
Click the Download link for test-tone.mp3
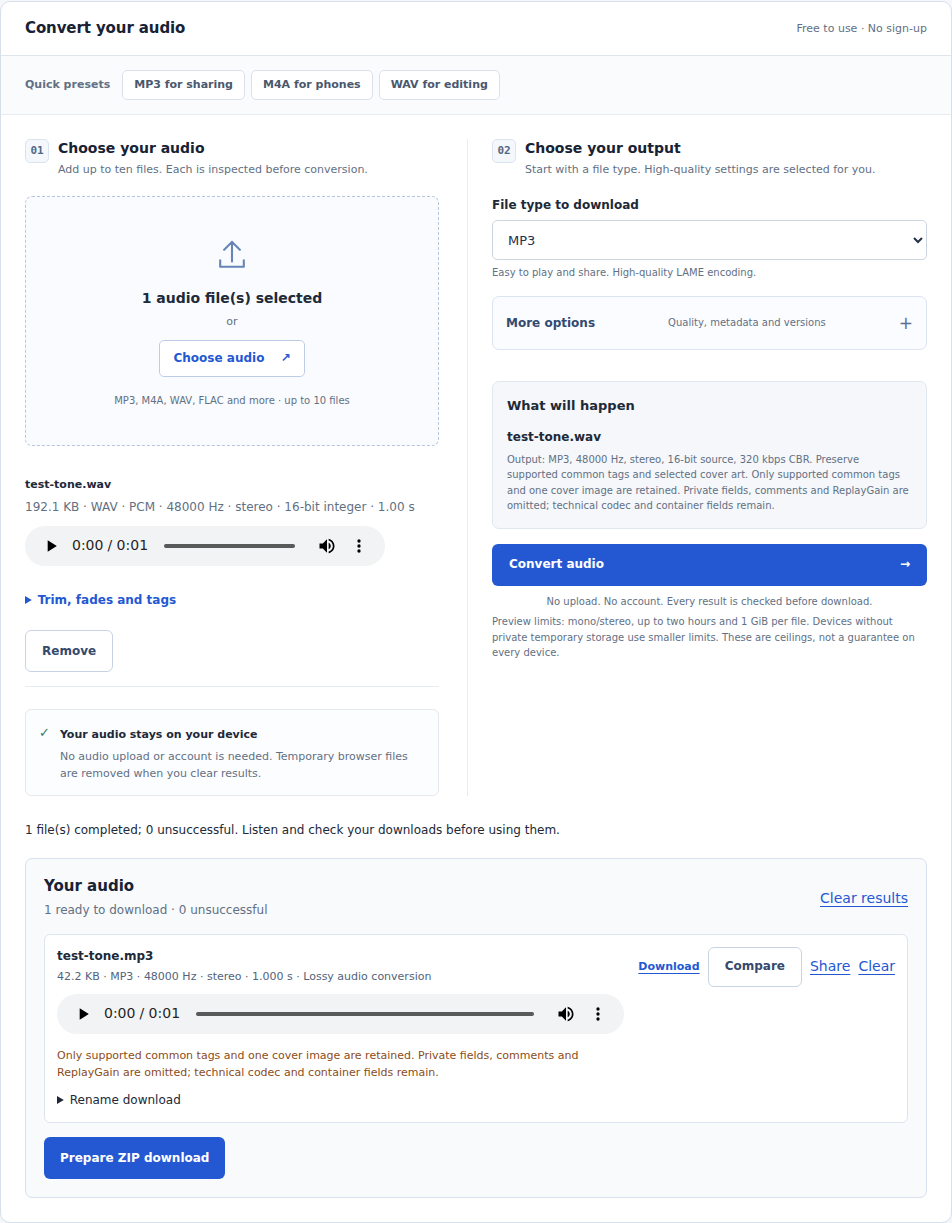(669, 966)
